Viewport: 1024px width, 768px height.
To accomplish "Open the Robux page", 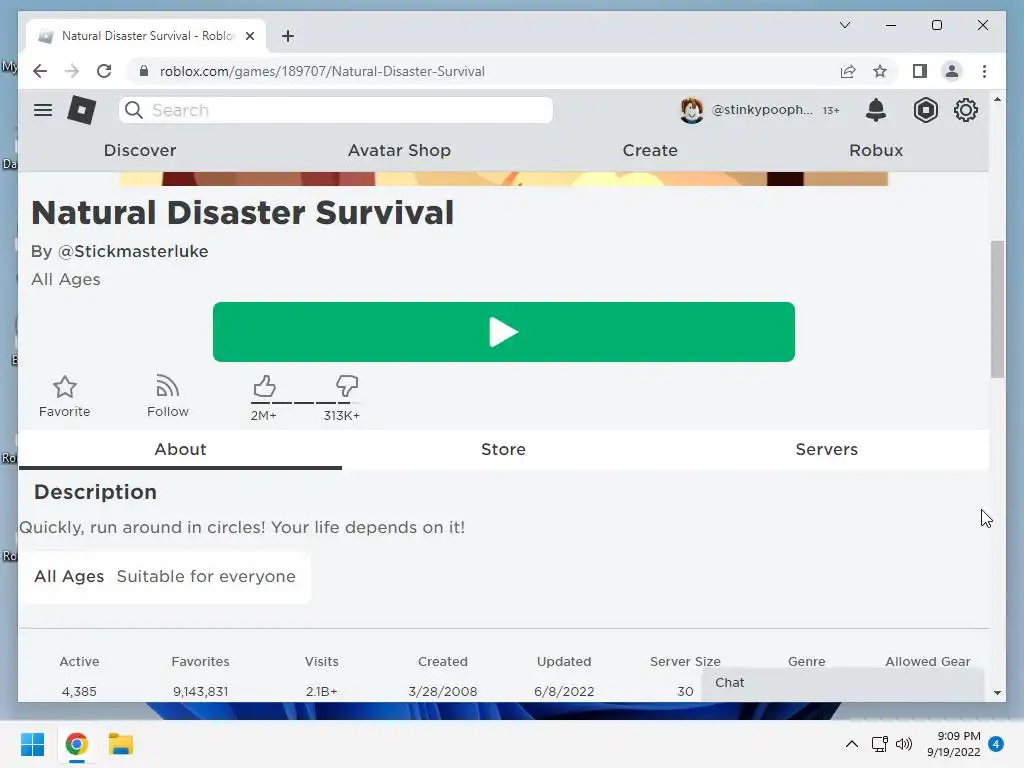I will (x=876, y=150).
